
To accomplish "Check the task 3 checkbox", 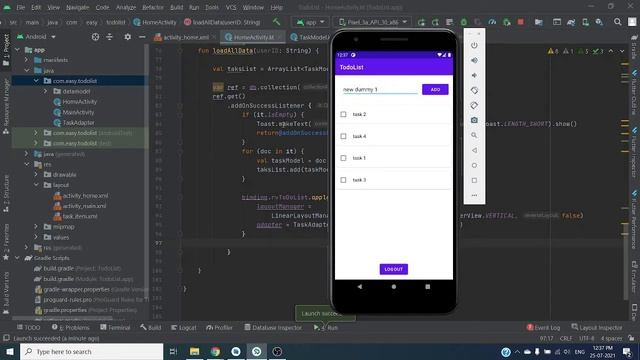I will (343, 180).
